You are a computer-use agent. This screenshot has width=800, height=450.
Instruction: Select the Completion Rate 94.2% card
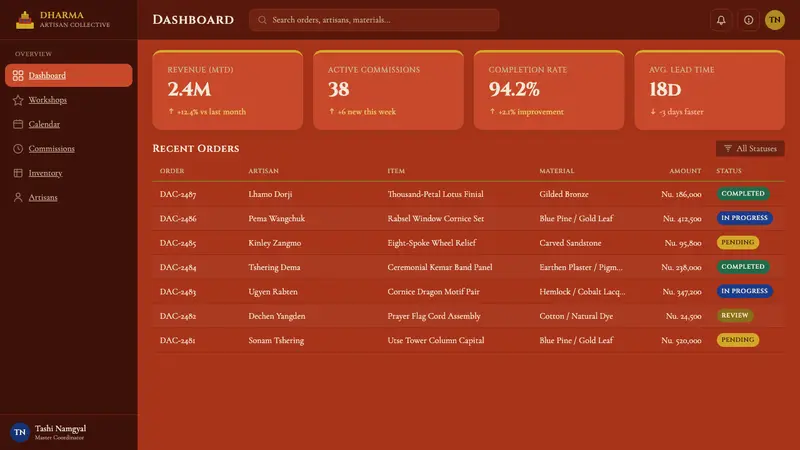[x=549, y=90]
